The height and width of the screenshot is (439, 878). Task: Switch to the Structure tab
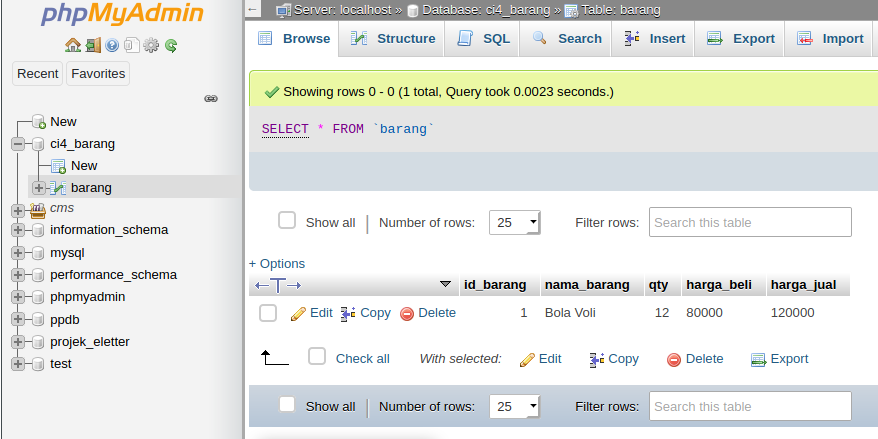tap(392, 39)
